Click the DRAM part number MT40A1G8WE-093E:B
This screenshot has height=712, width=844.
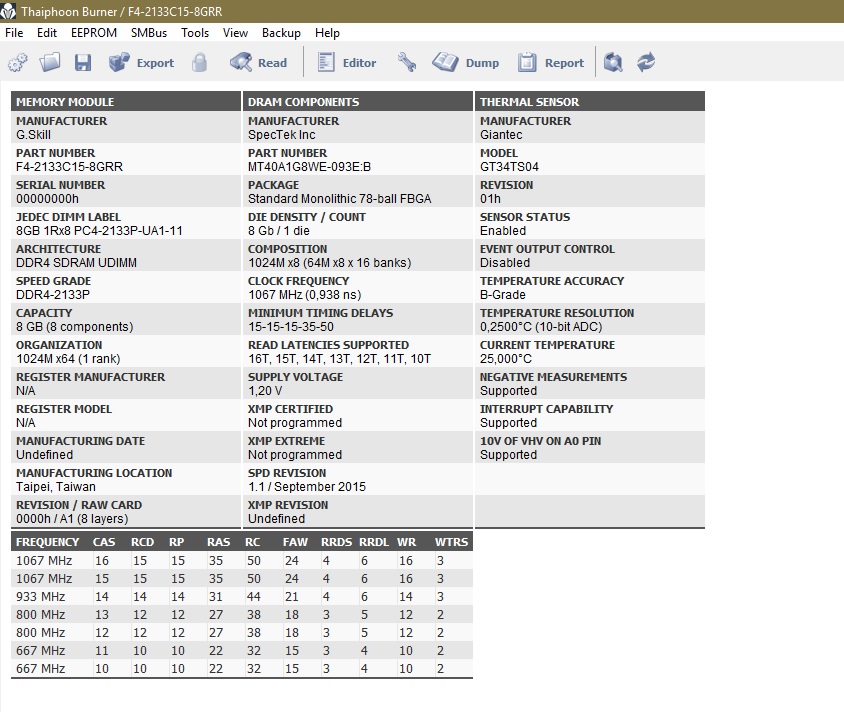click(x=310, y=167)
